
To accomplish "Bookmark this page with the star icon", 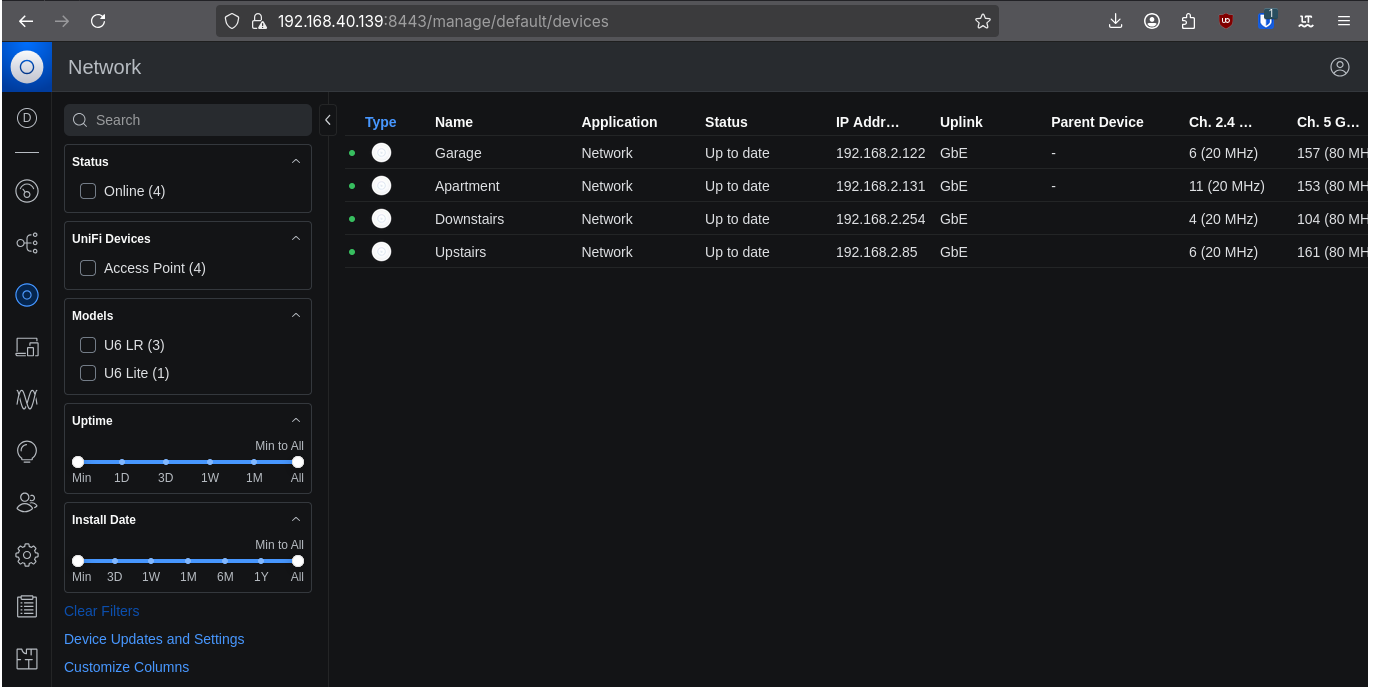I will pyautogui.click(x=982, y=21).
